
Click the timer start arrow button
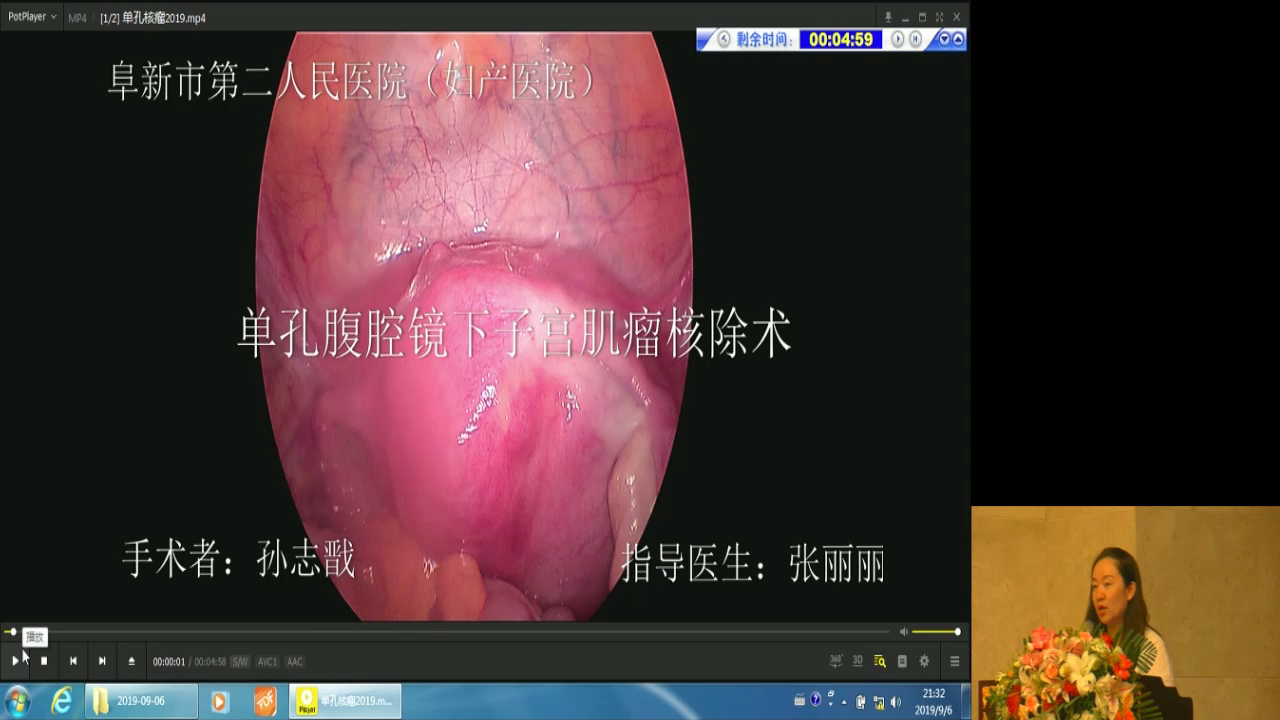(897, 40)
